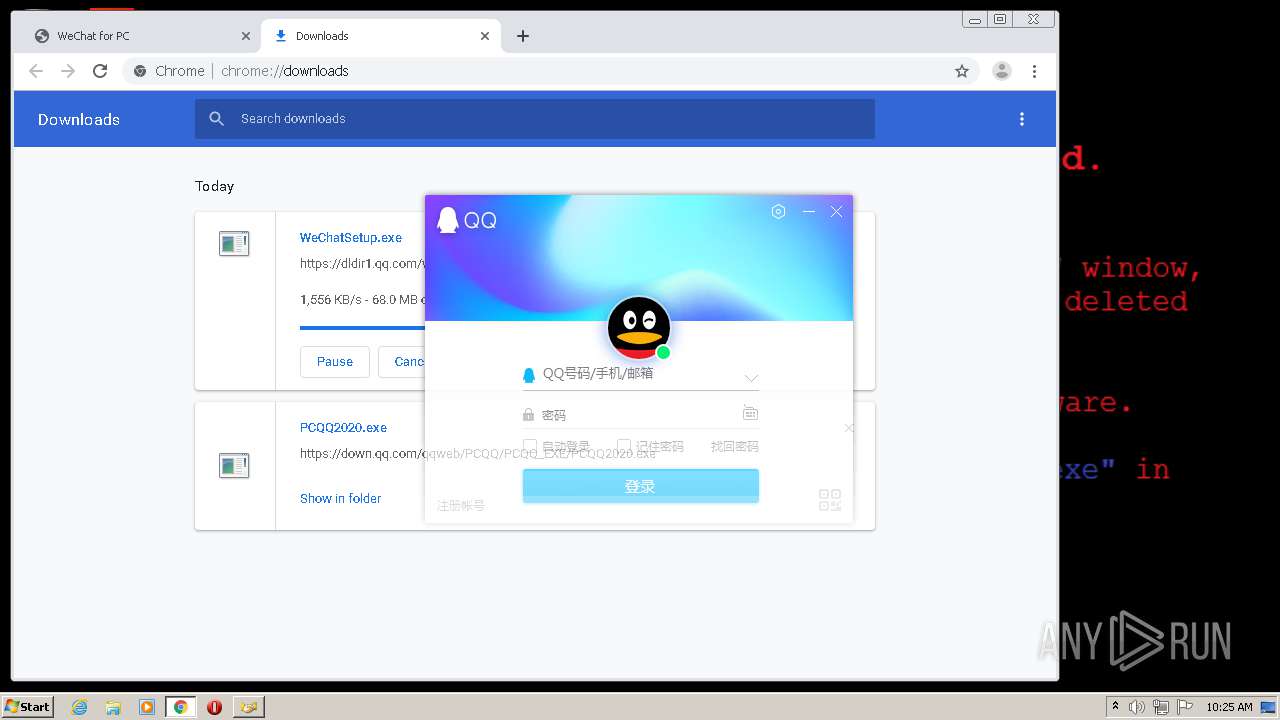1280x720 pixels.
Task: Open the network tray icon
Action: [x=1161, y=707]
